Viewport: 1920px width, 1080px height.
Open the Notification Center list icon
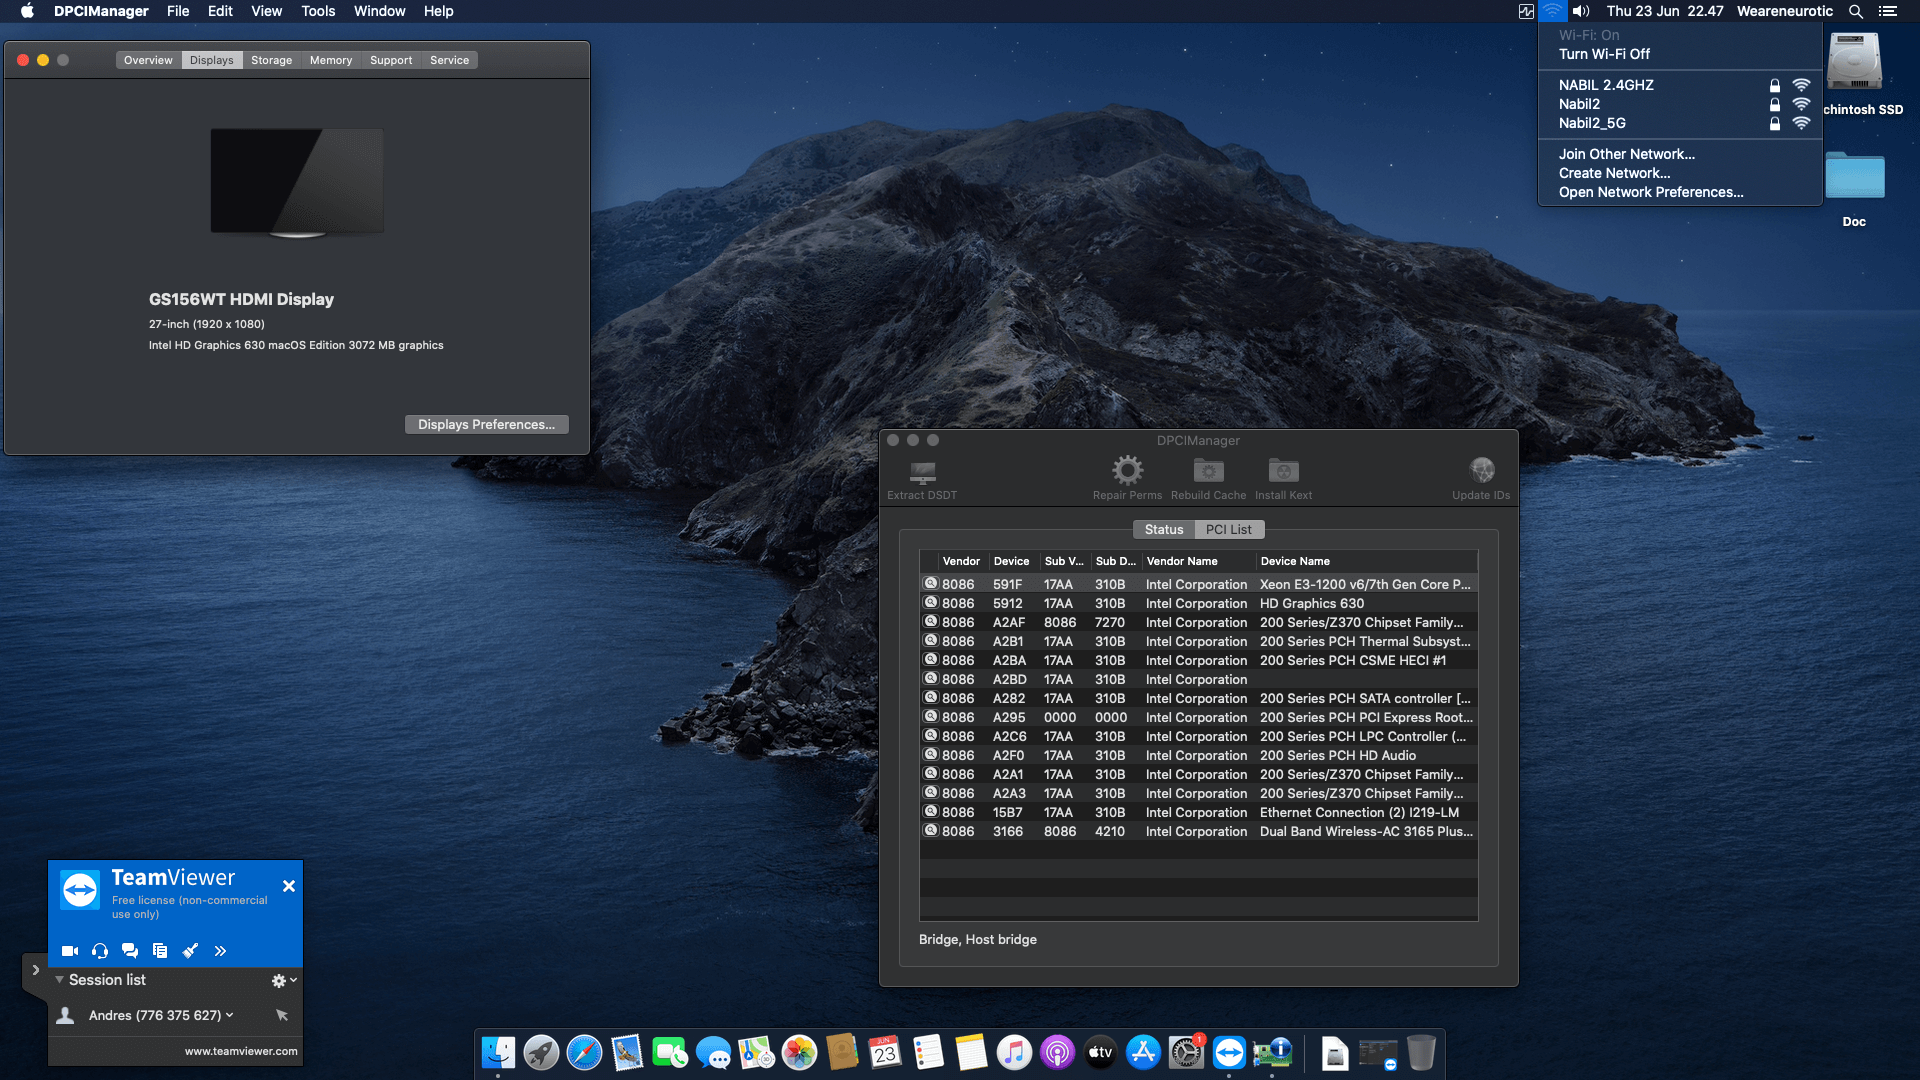[x=1888, y=11]
